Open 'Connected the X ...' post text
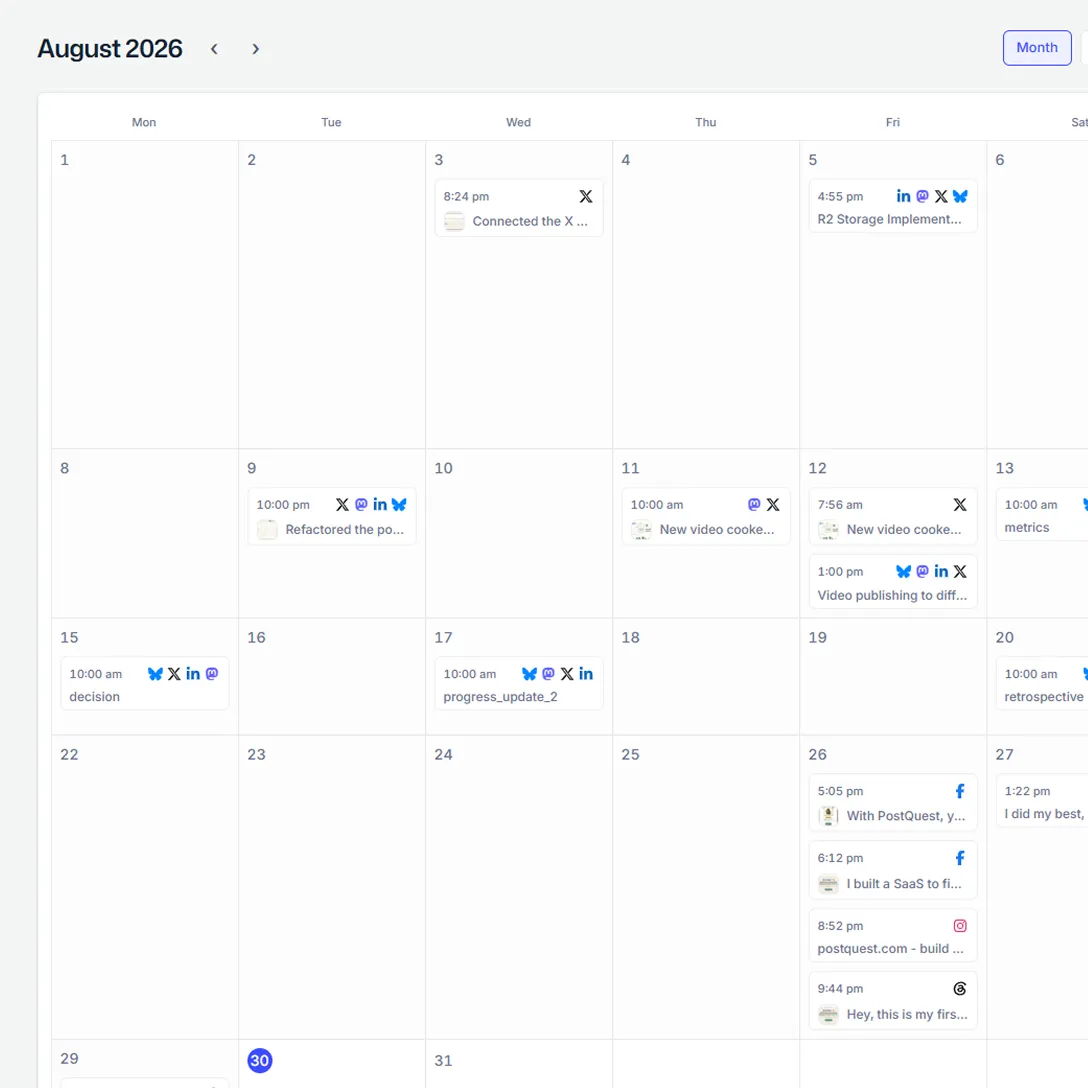 click(x=530, y=221)
